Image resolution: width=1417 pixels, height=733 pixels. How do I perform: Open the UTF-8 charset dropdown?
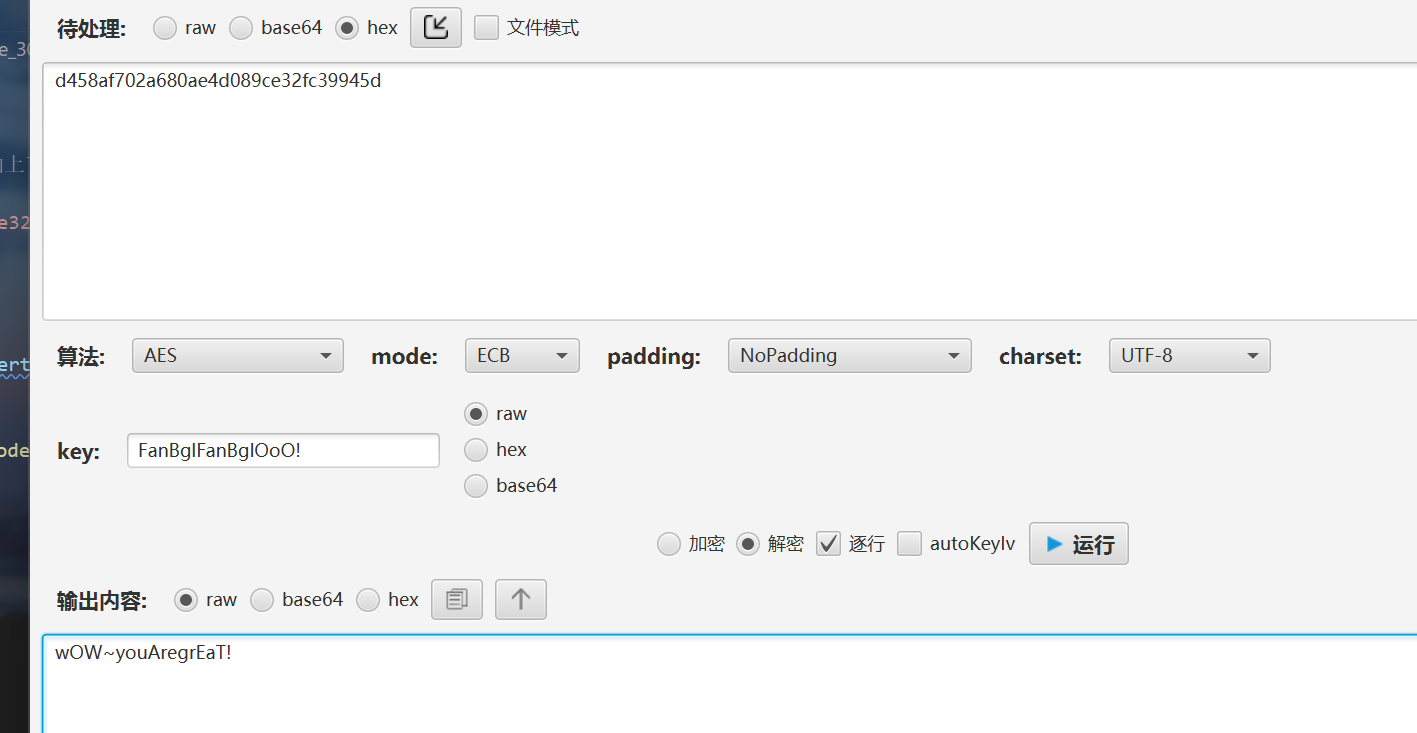pos(1188,356)
